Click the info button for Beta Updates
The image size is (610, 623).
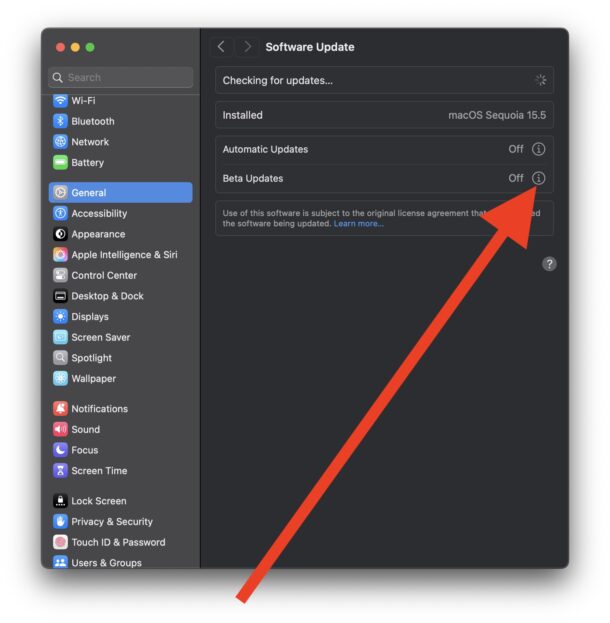click(538, 178)
